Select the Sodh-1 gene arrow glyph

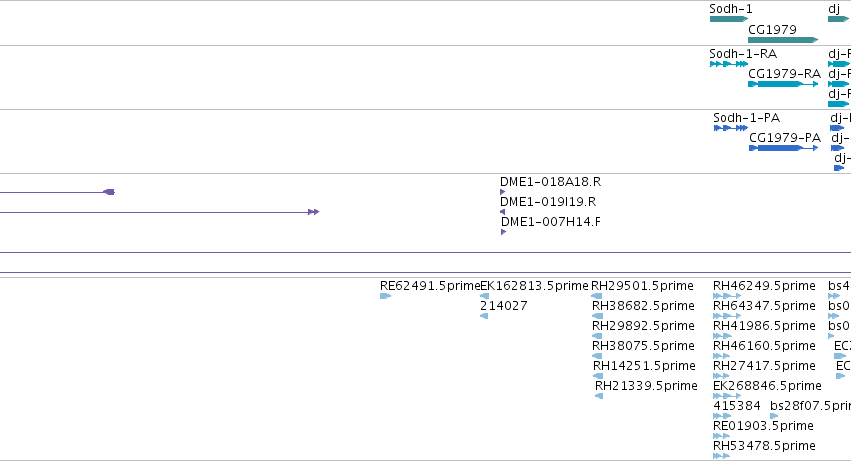[x=728, y=19]
